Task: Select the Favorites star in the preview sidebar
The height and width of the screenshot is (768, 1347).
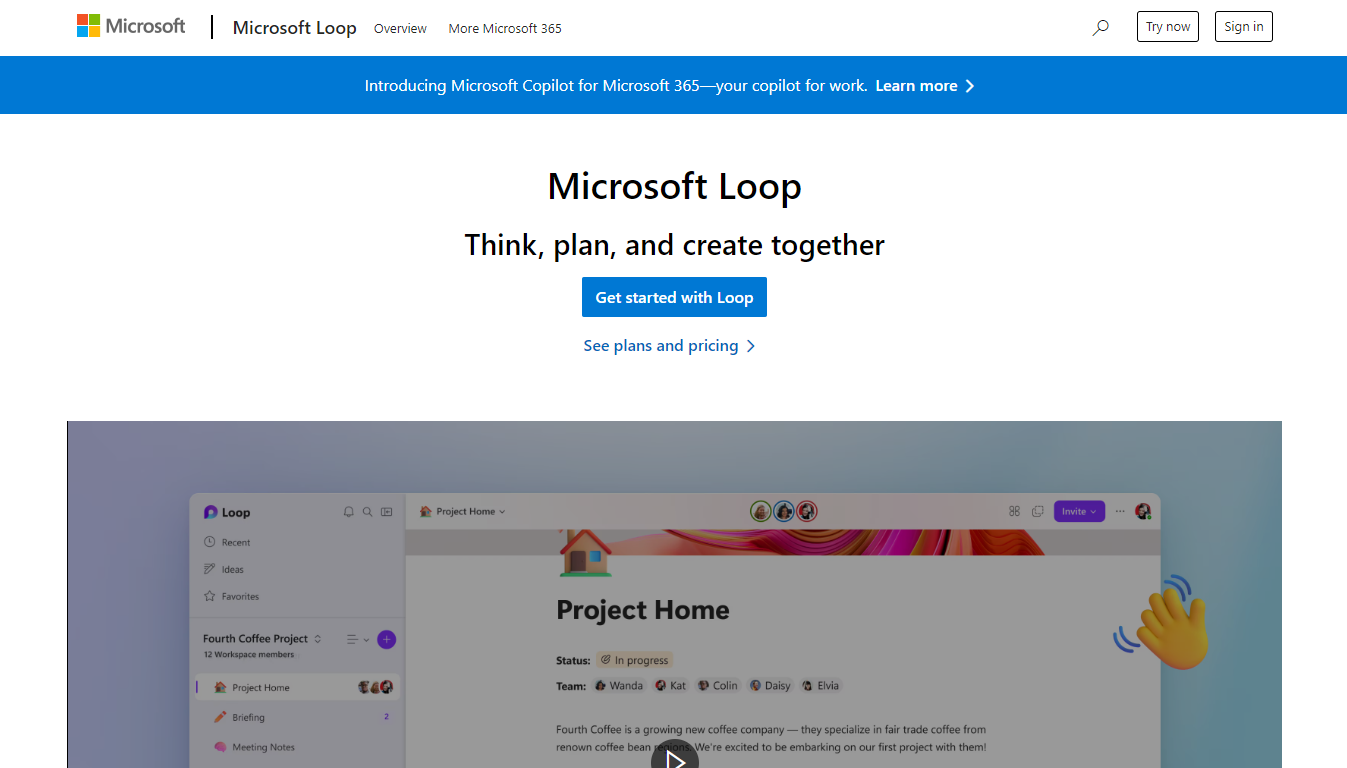Action: 210,596
